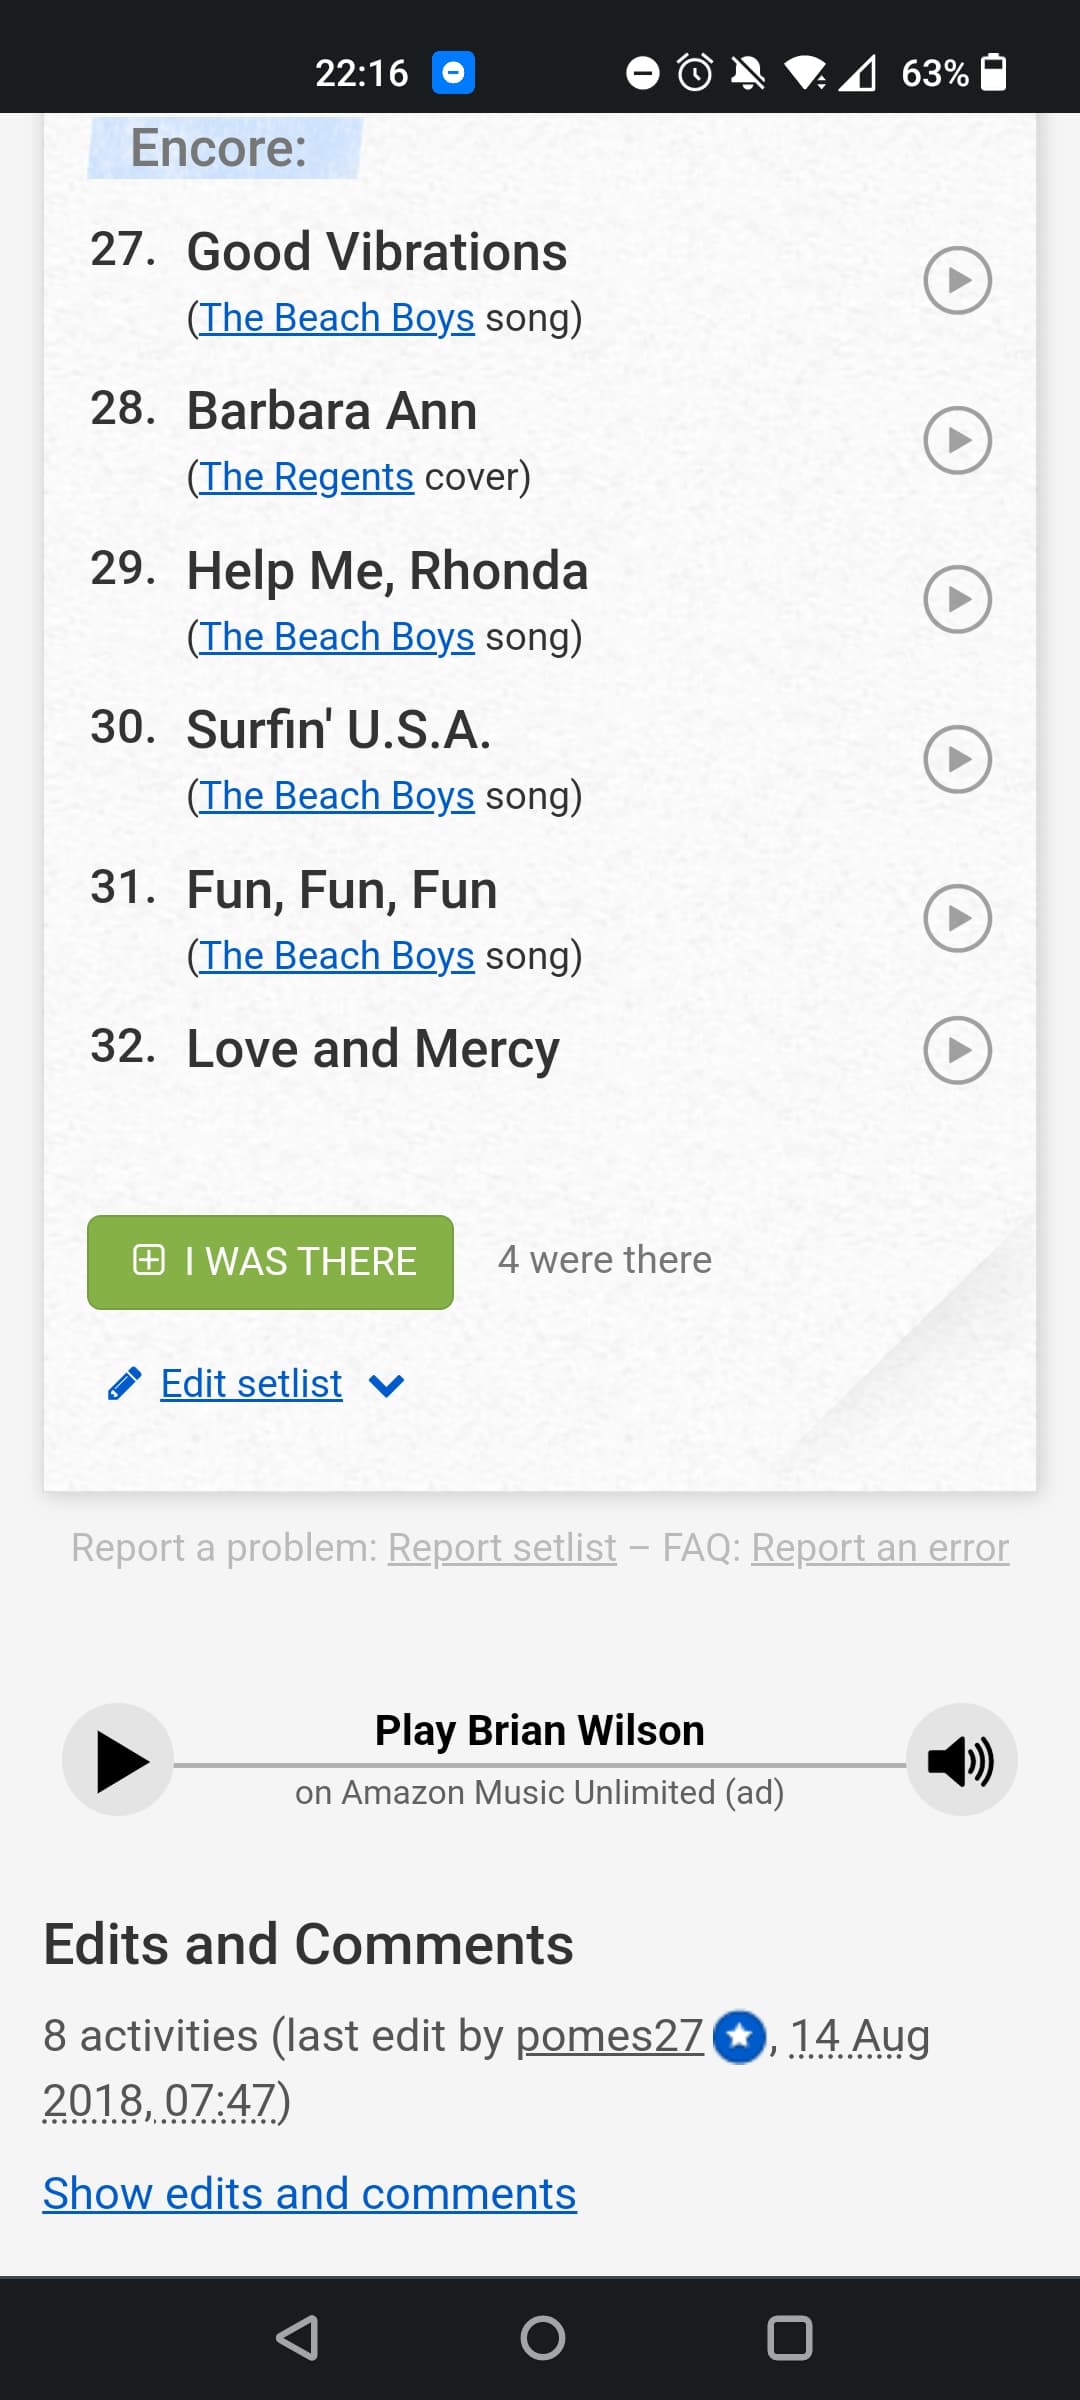Image resolution: width=1080 pixels, height=2400 pixels.
Task: Click the pencil icon beside Edit setlist
Action: pyautogui.click(x=125, y=1384)
